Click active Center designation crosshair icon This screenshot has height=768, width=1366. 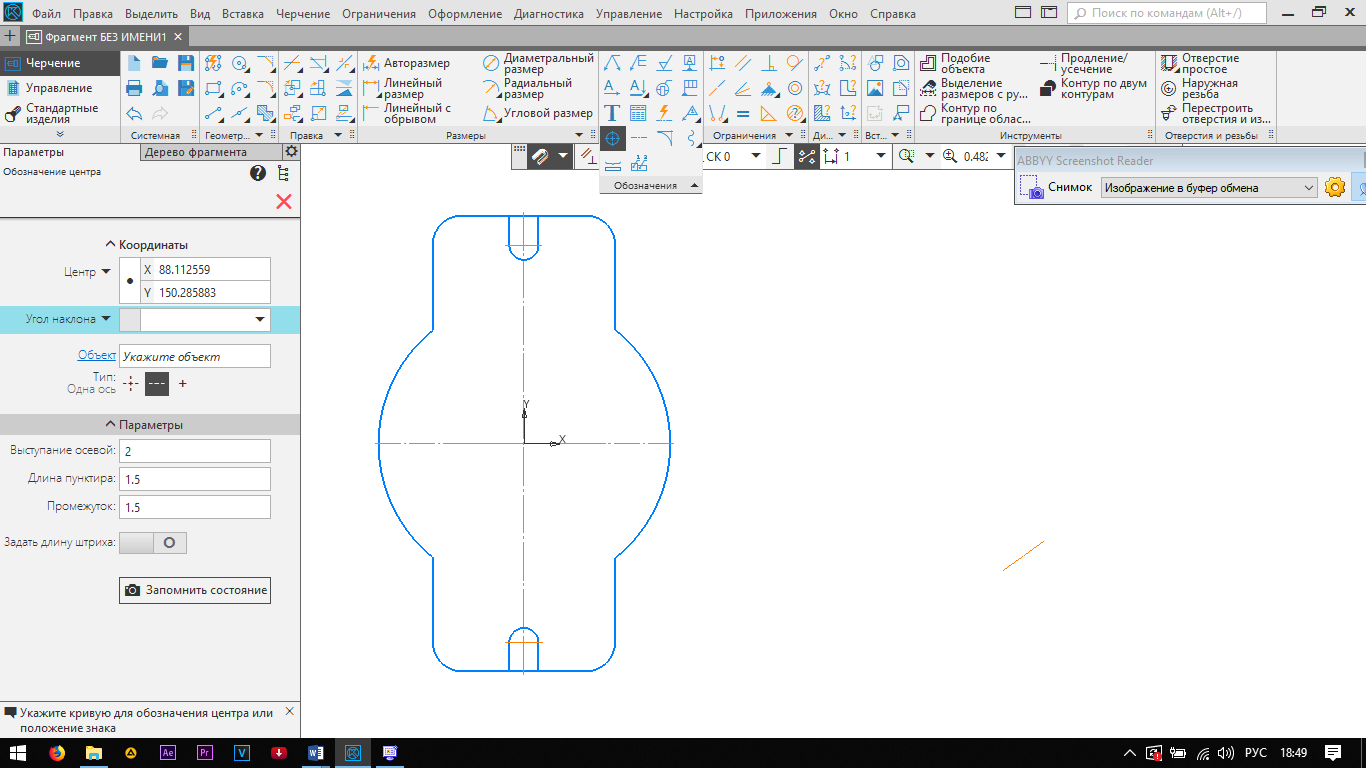point(612,139)
